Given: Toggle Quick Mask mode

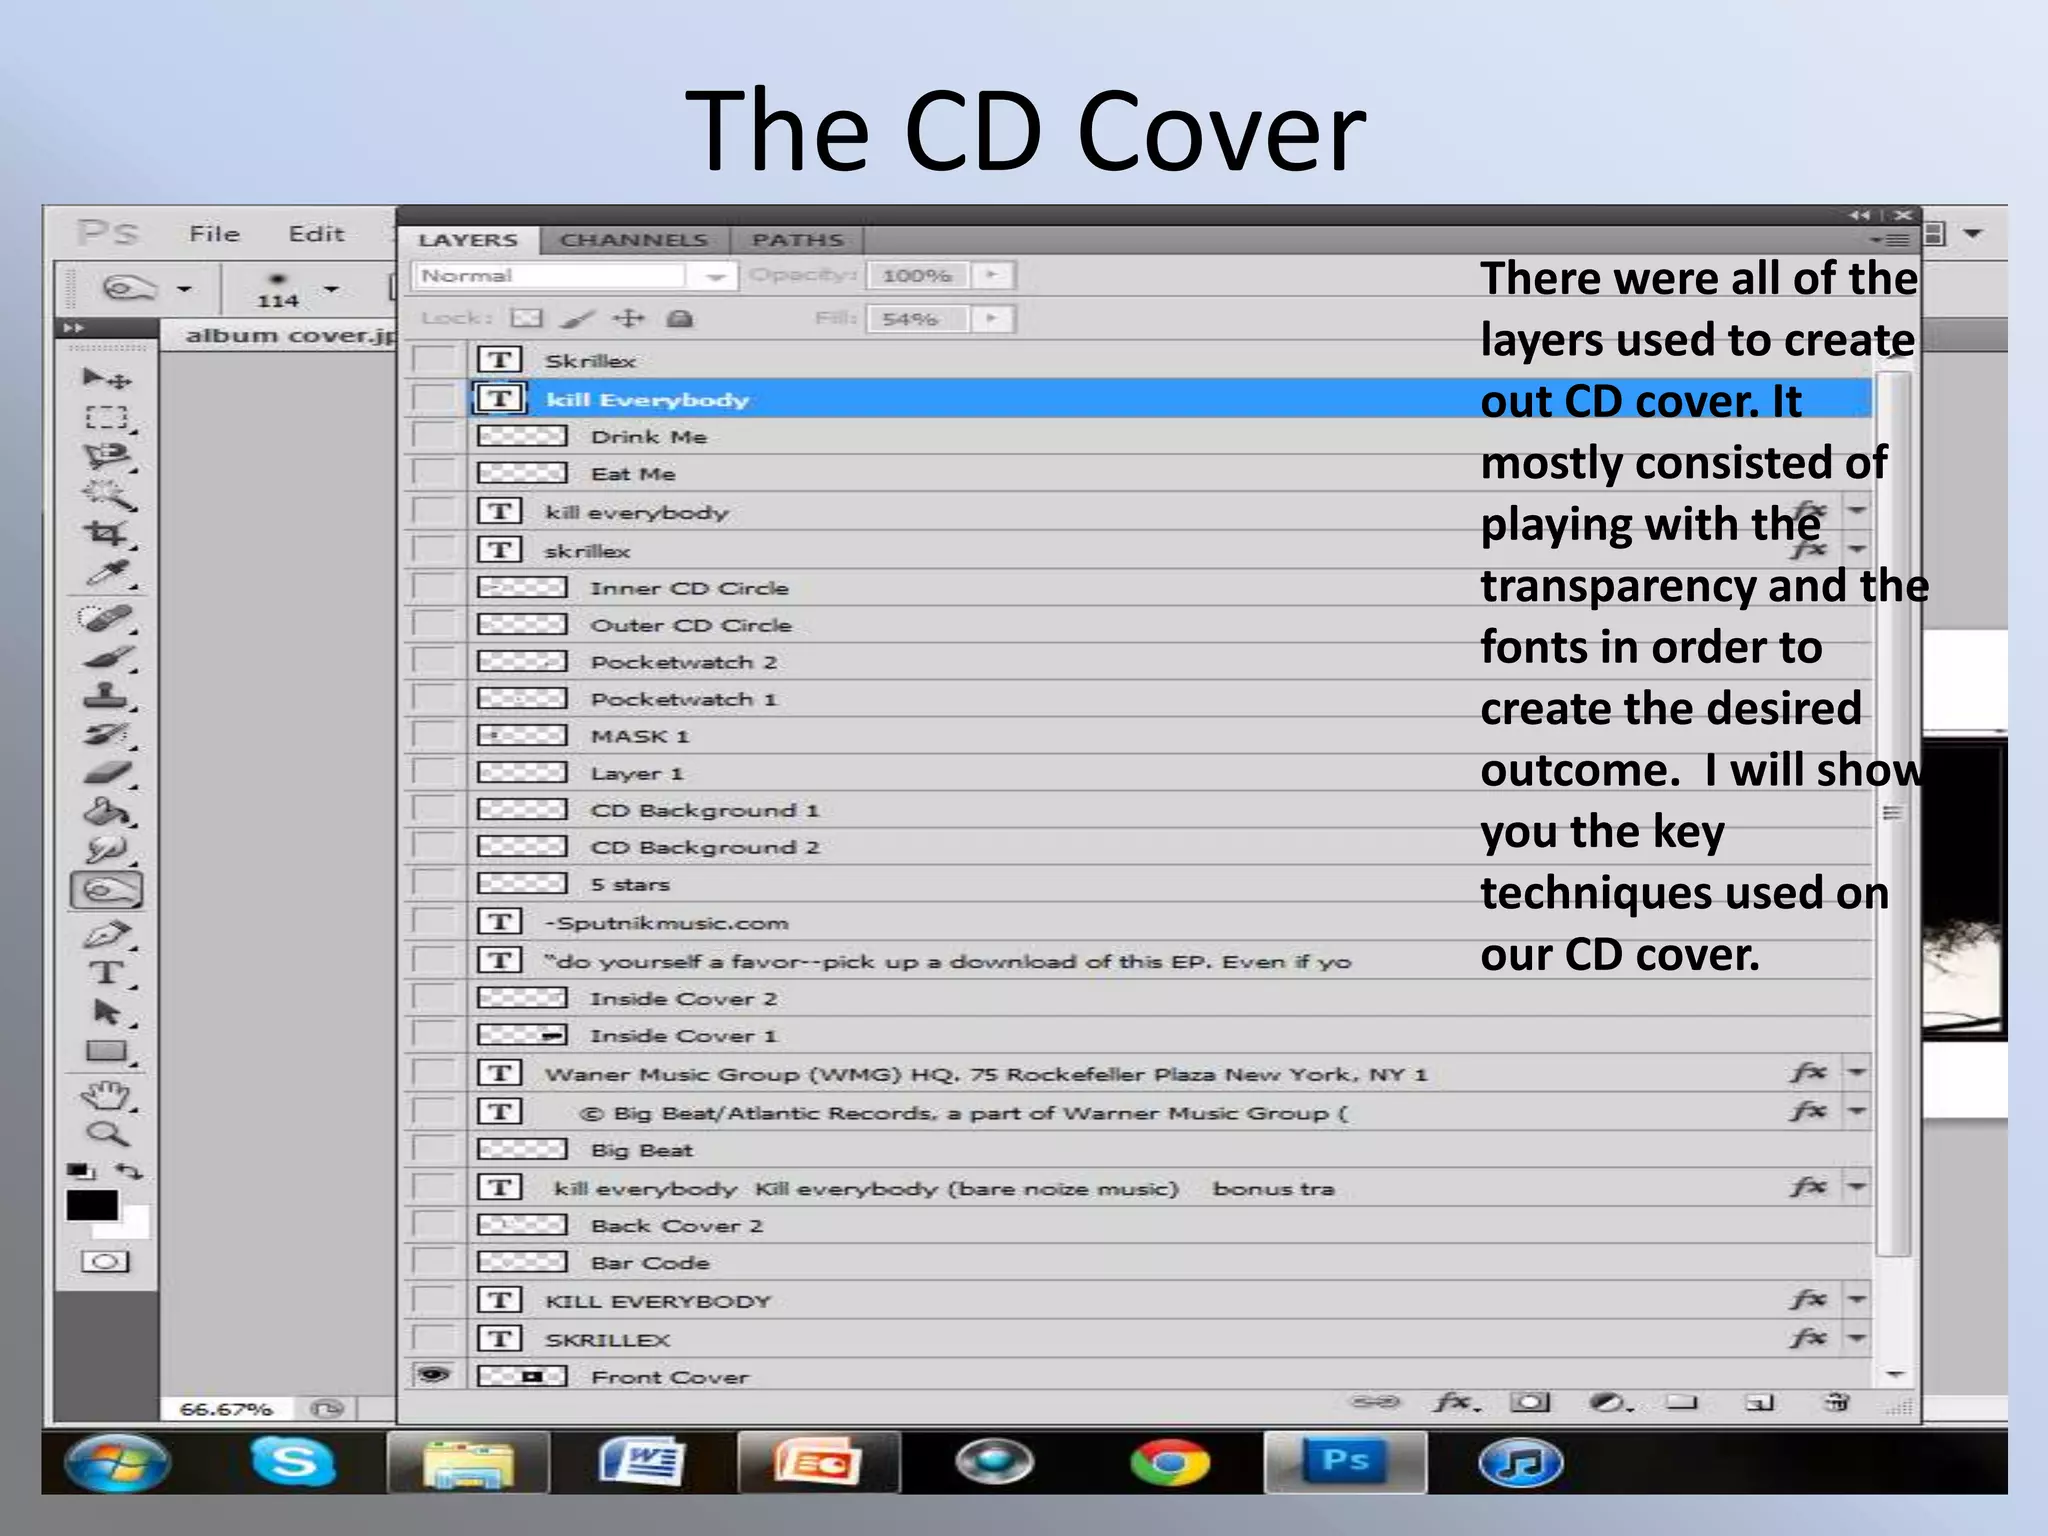Looking at the screenshot, I should [x=105, y=1261].
